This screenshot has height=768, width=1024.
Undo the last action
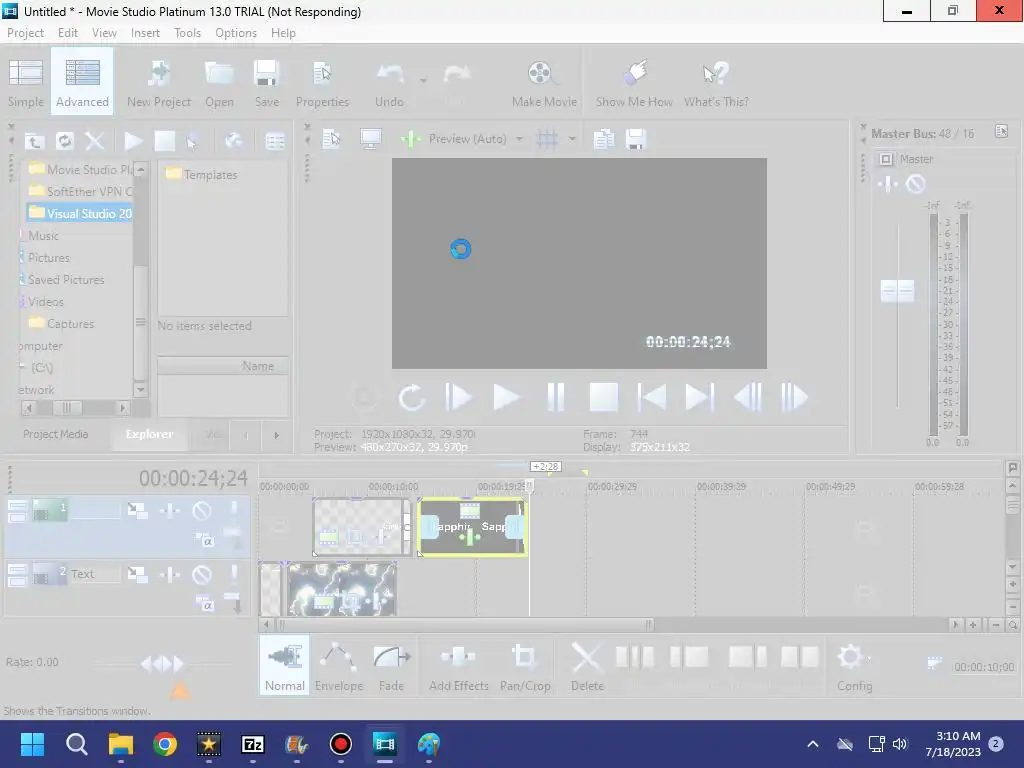(389, 83)
